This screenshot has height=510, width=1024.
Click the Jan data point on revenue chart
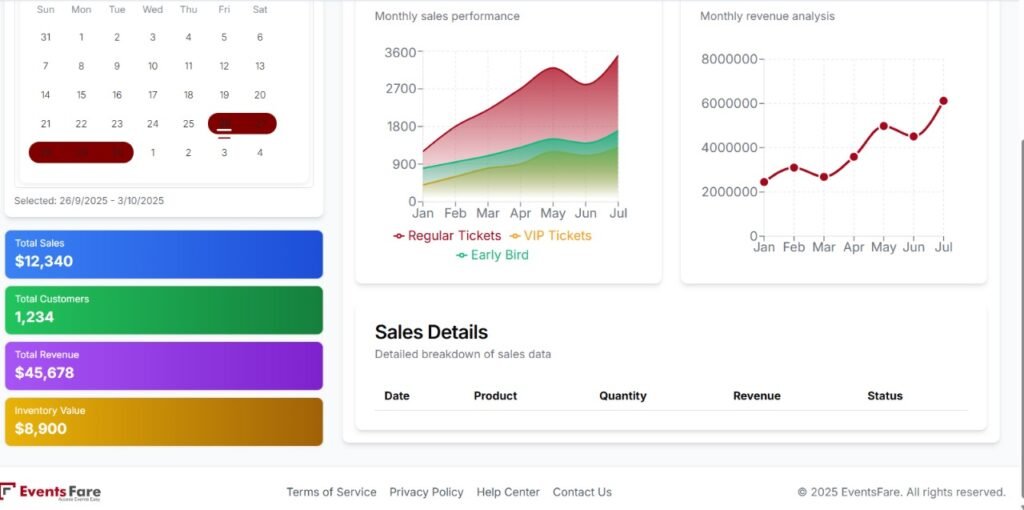pyautogui.click(x=764, y=182)
